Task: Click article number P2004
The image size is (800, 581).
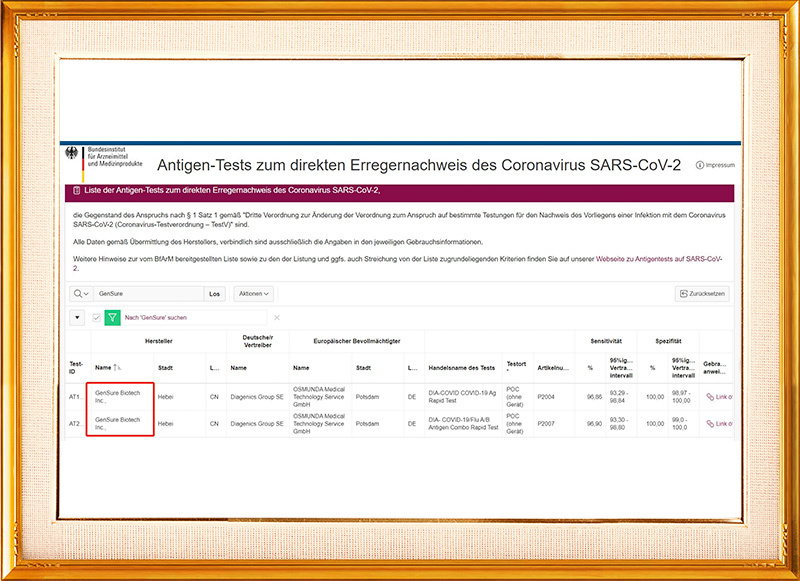Action: (546, 397)
